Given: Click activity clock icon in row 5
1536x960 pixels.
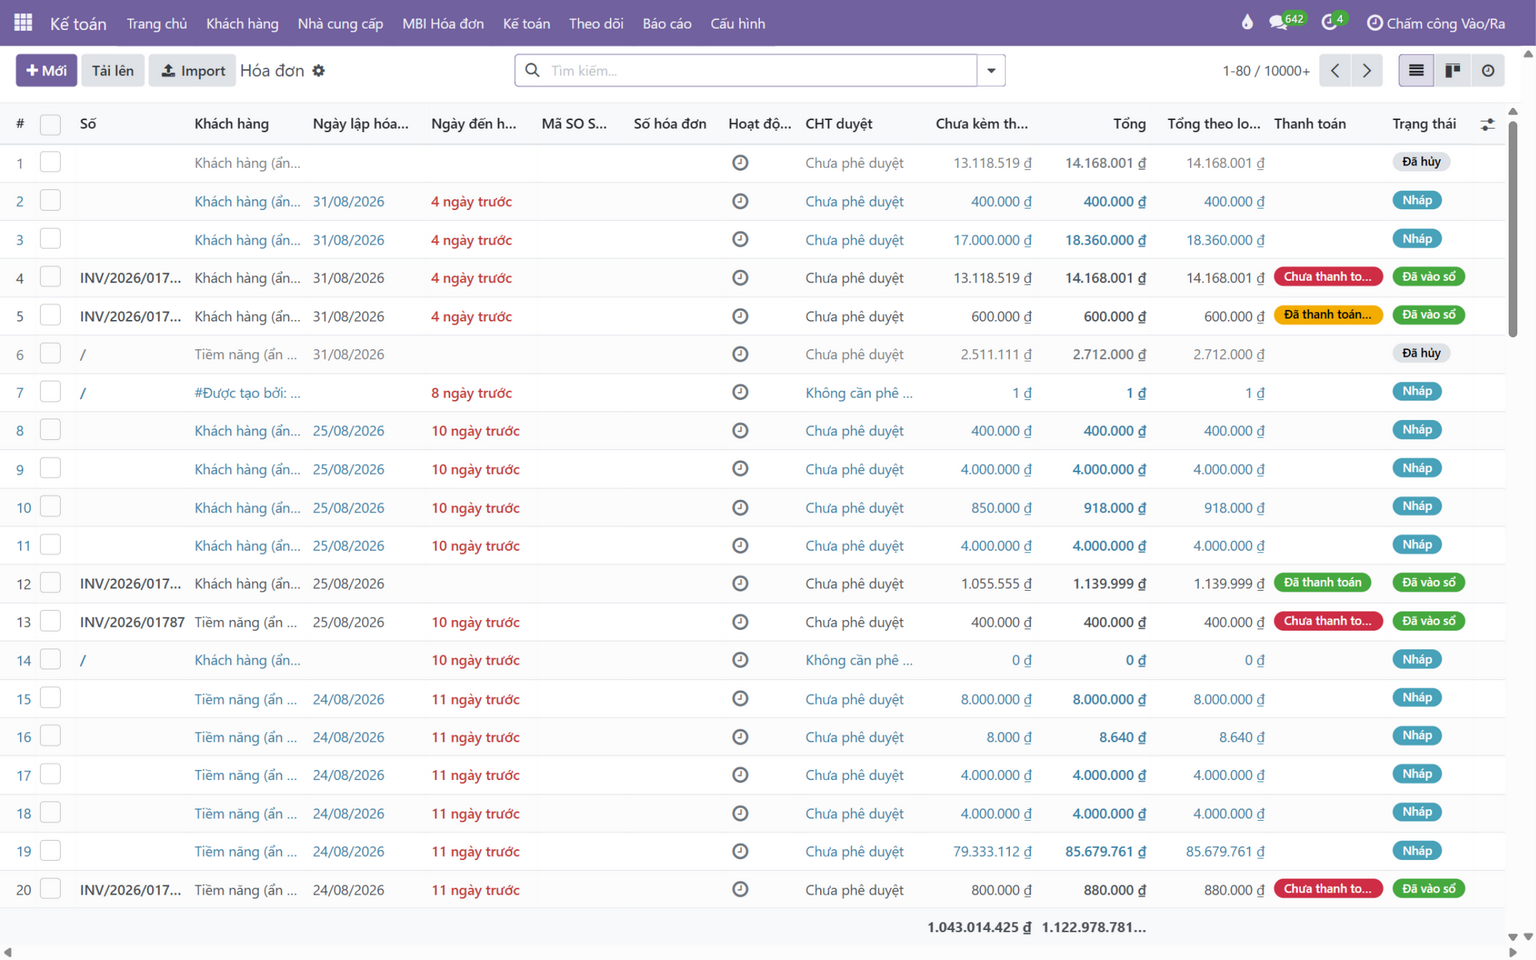Looking at the screenshot, I should [x=740, y=316].
